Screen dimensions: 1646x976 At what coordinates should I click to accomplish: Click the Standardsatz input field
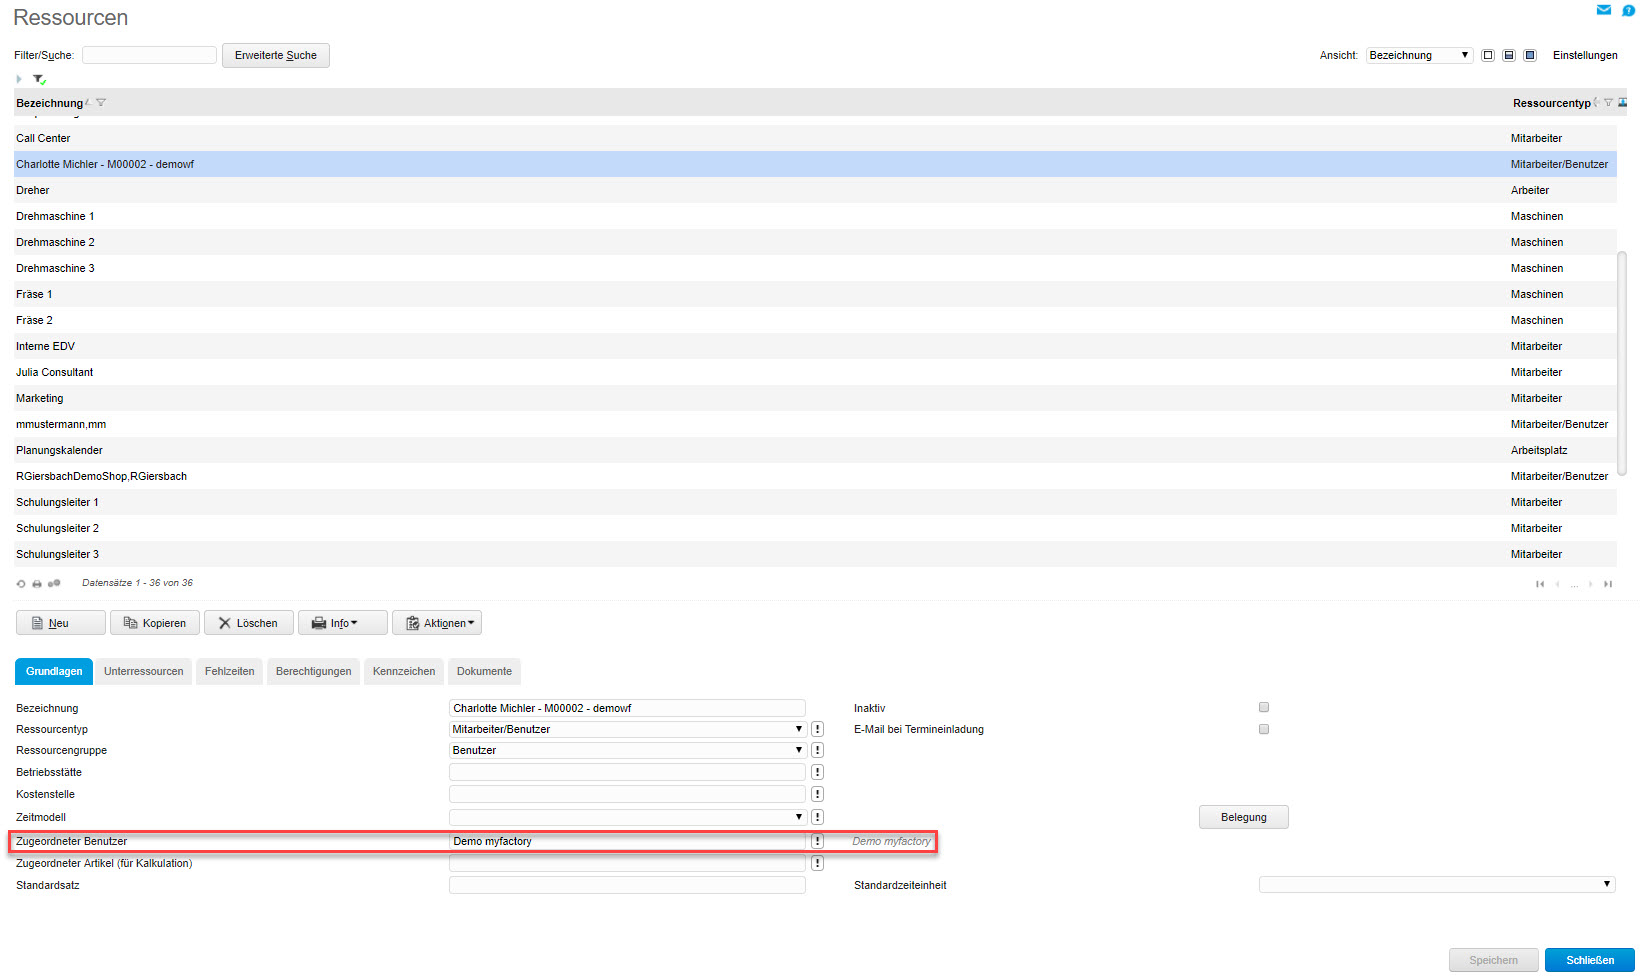pos(627,885)
